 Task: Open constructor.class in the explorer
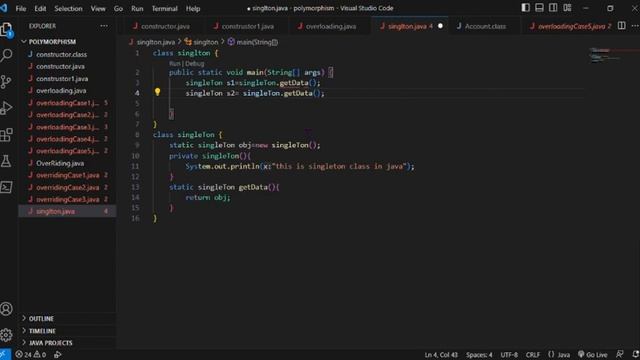coord(67,54)
